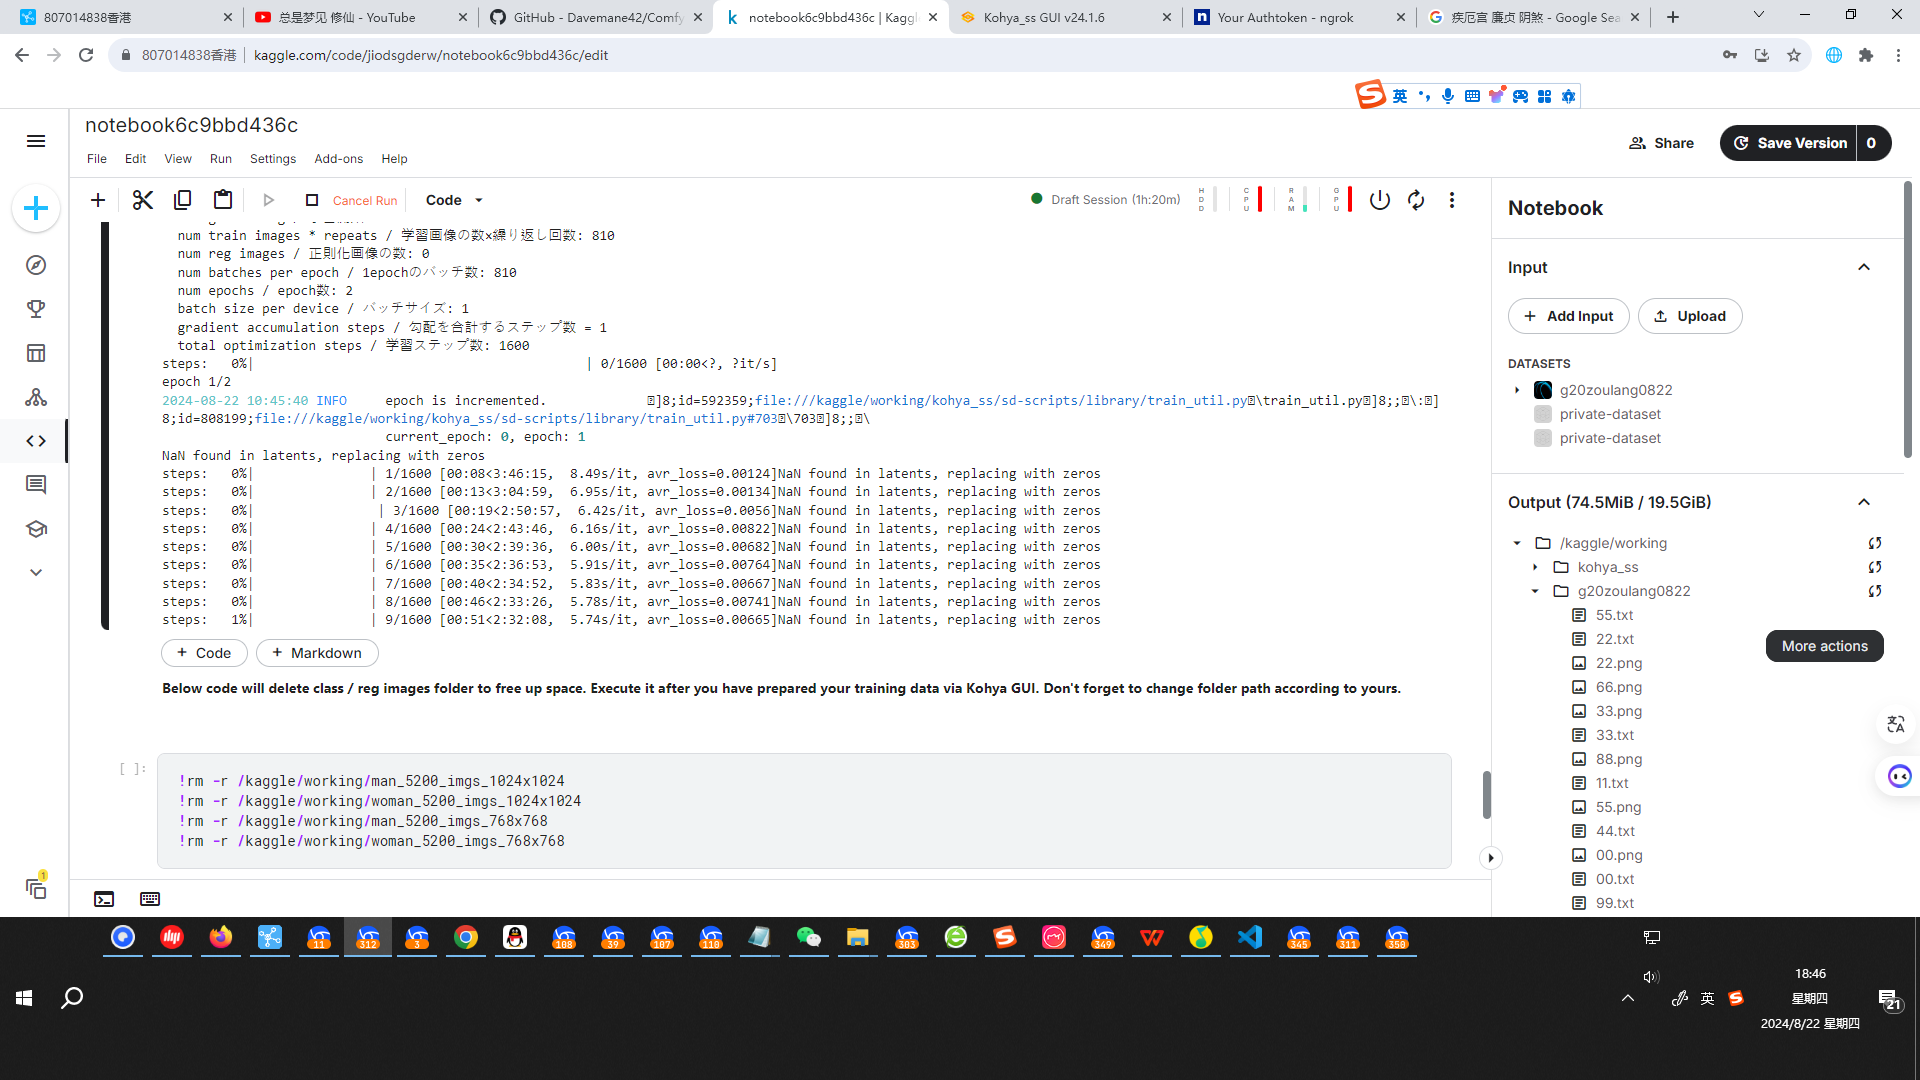Collapse the Input section chevron
Screen dimensions: 1920x1080
click(x=1864, y=267)
